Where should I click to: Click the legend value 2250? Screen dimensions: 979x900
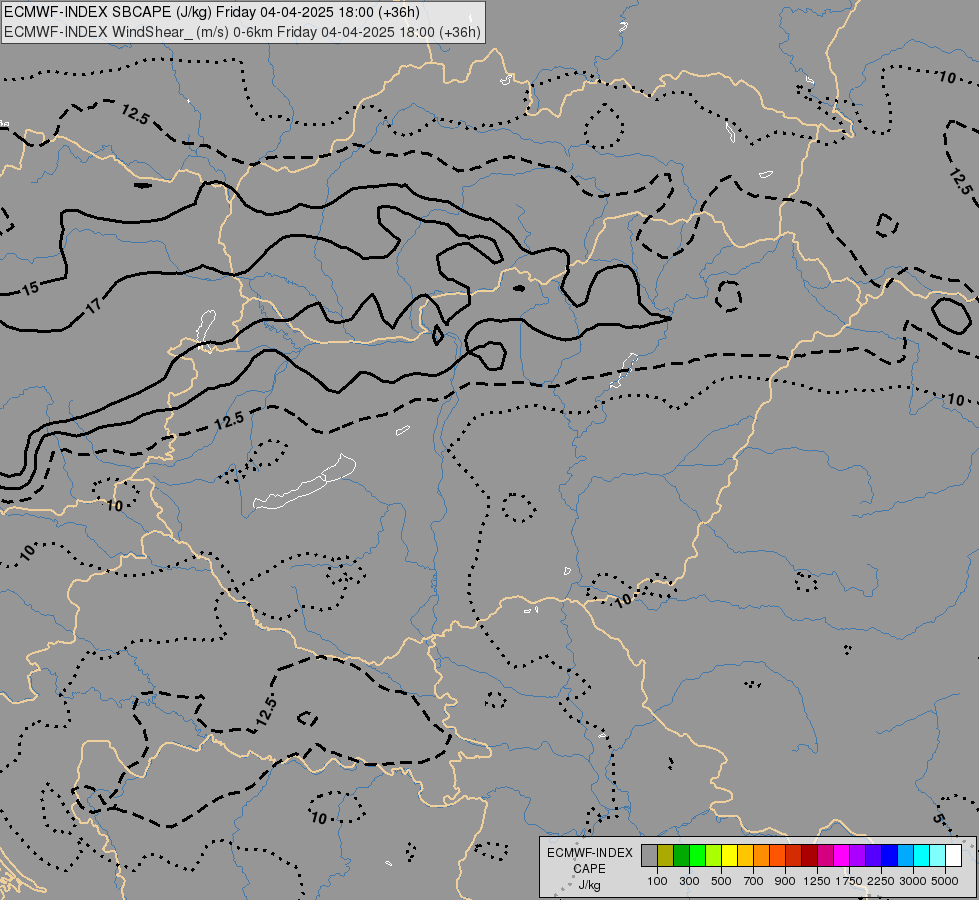click(x=881, y=881)
